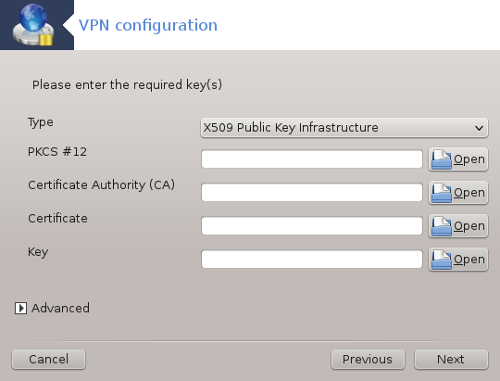
Task: Open file browser for PKCS #12
Action: [458, 159]
